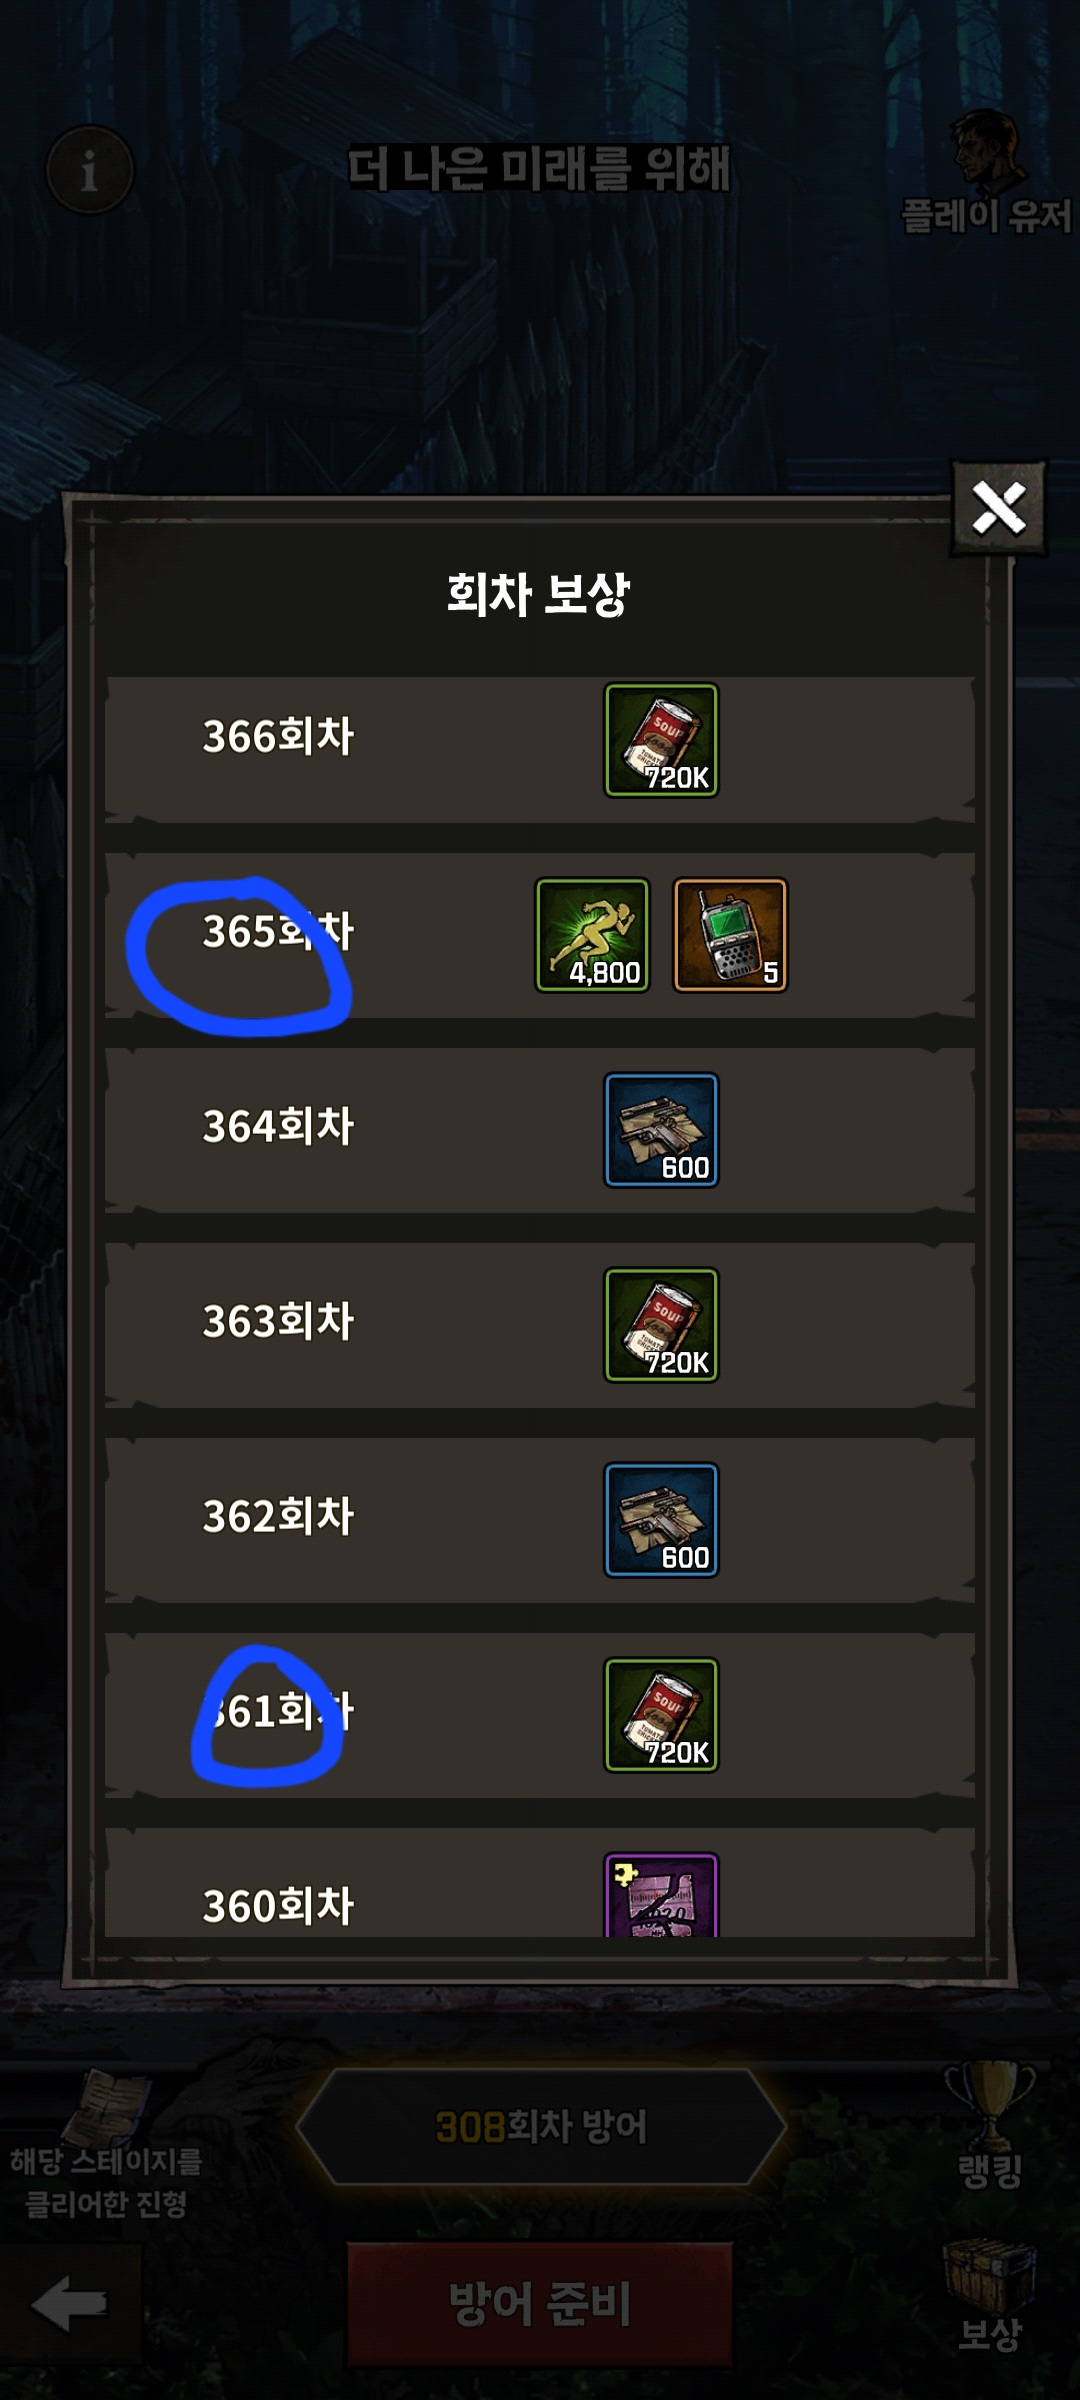Screen dimensions: 1080x2400
Task: Select the 366회차 reward row
Action: tap(540, 750)
